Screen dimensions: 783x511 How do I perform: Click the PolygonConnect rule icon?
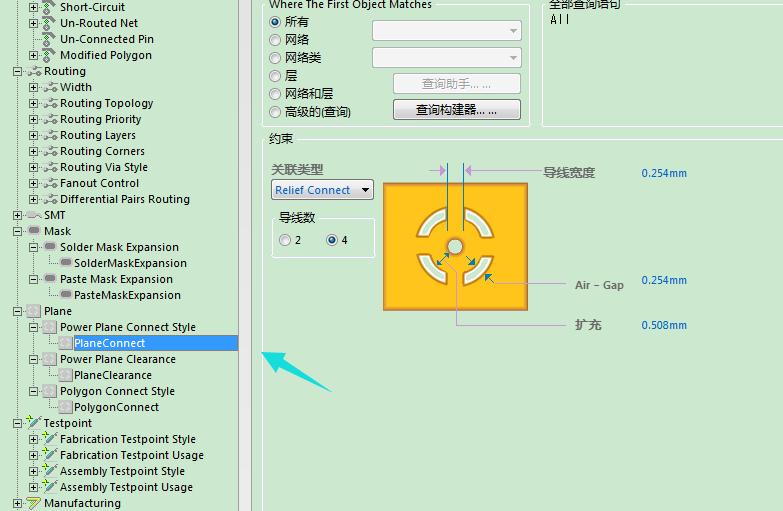pos(65,407)
